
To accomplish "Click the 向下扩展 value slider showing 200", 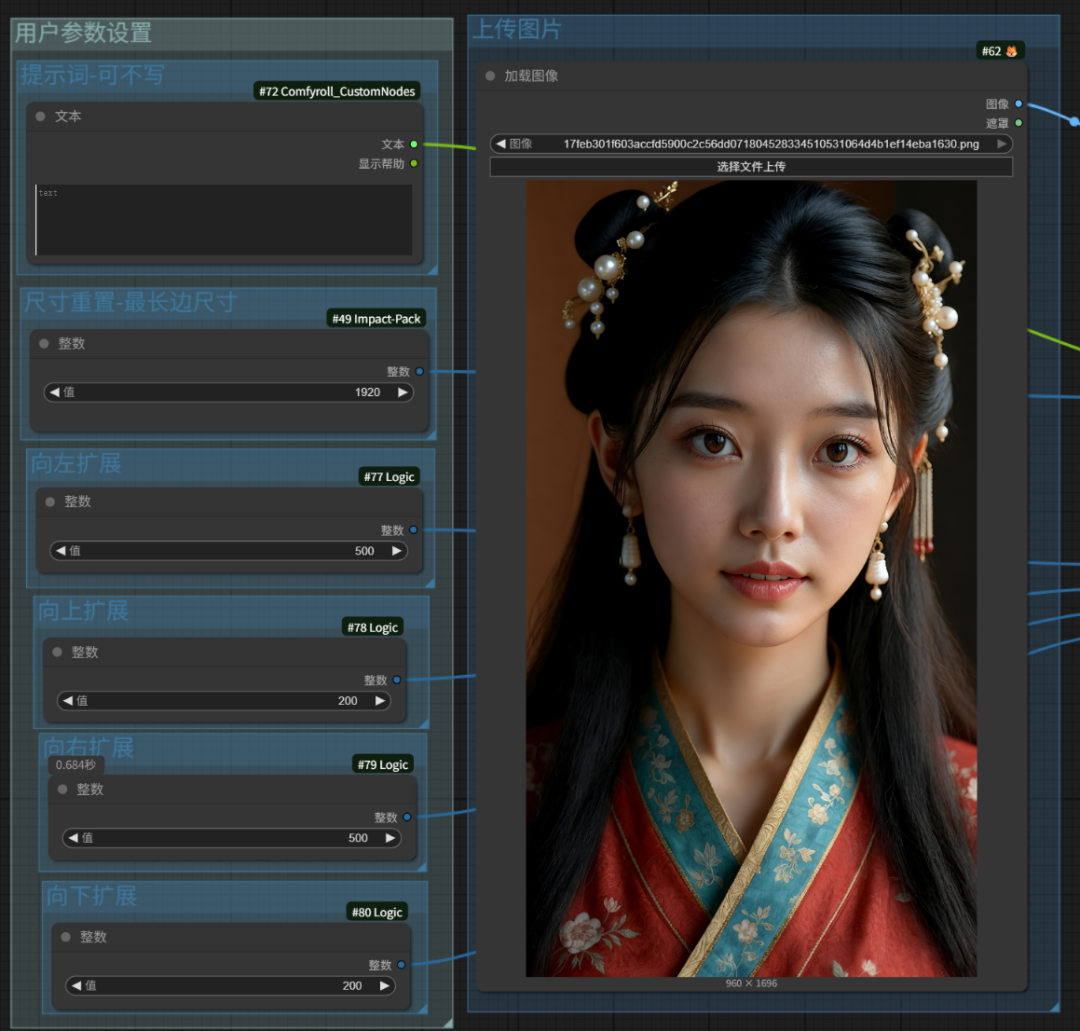I will tap(231, 986).
